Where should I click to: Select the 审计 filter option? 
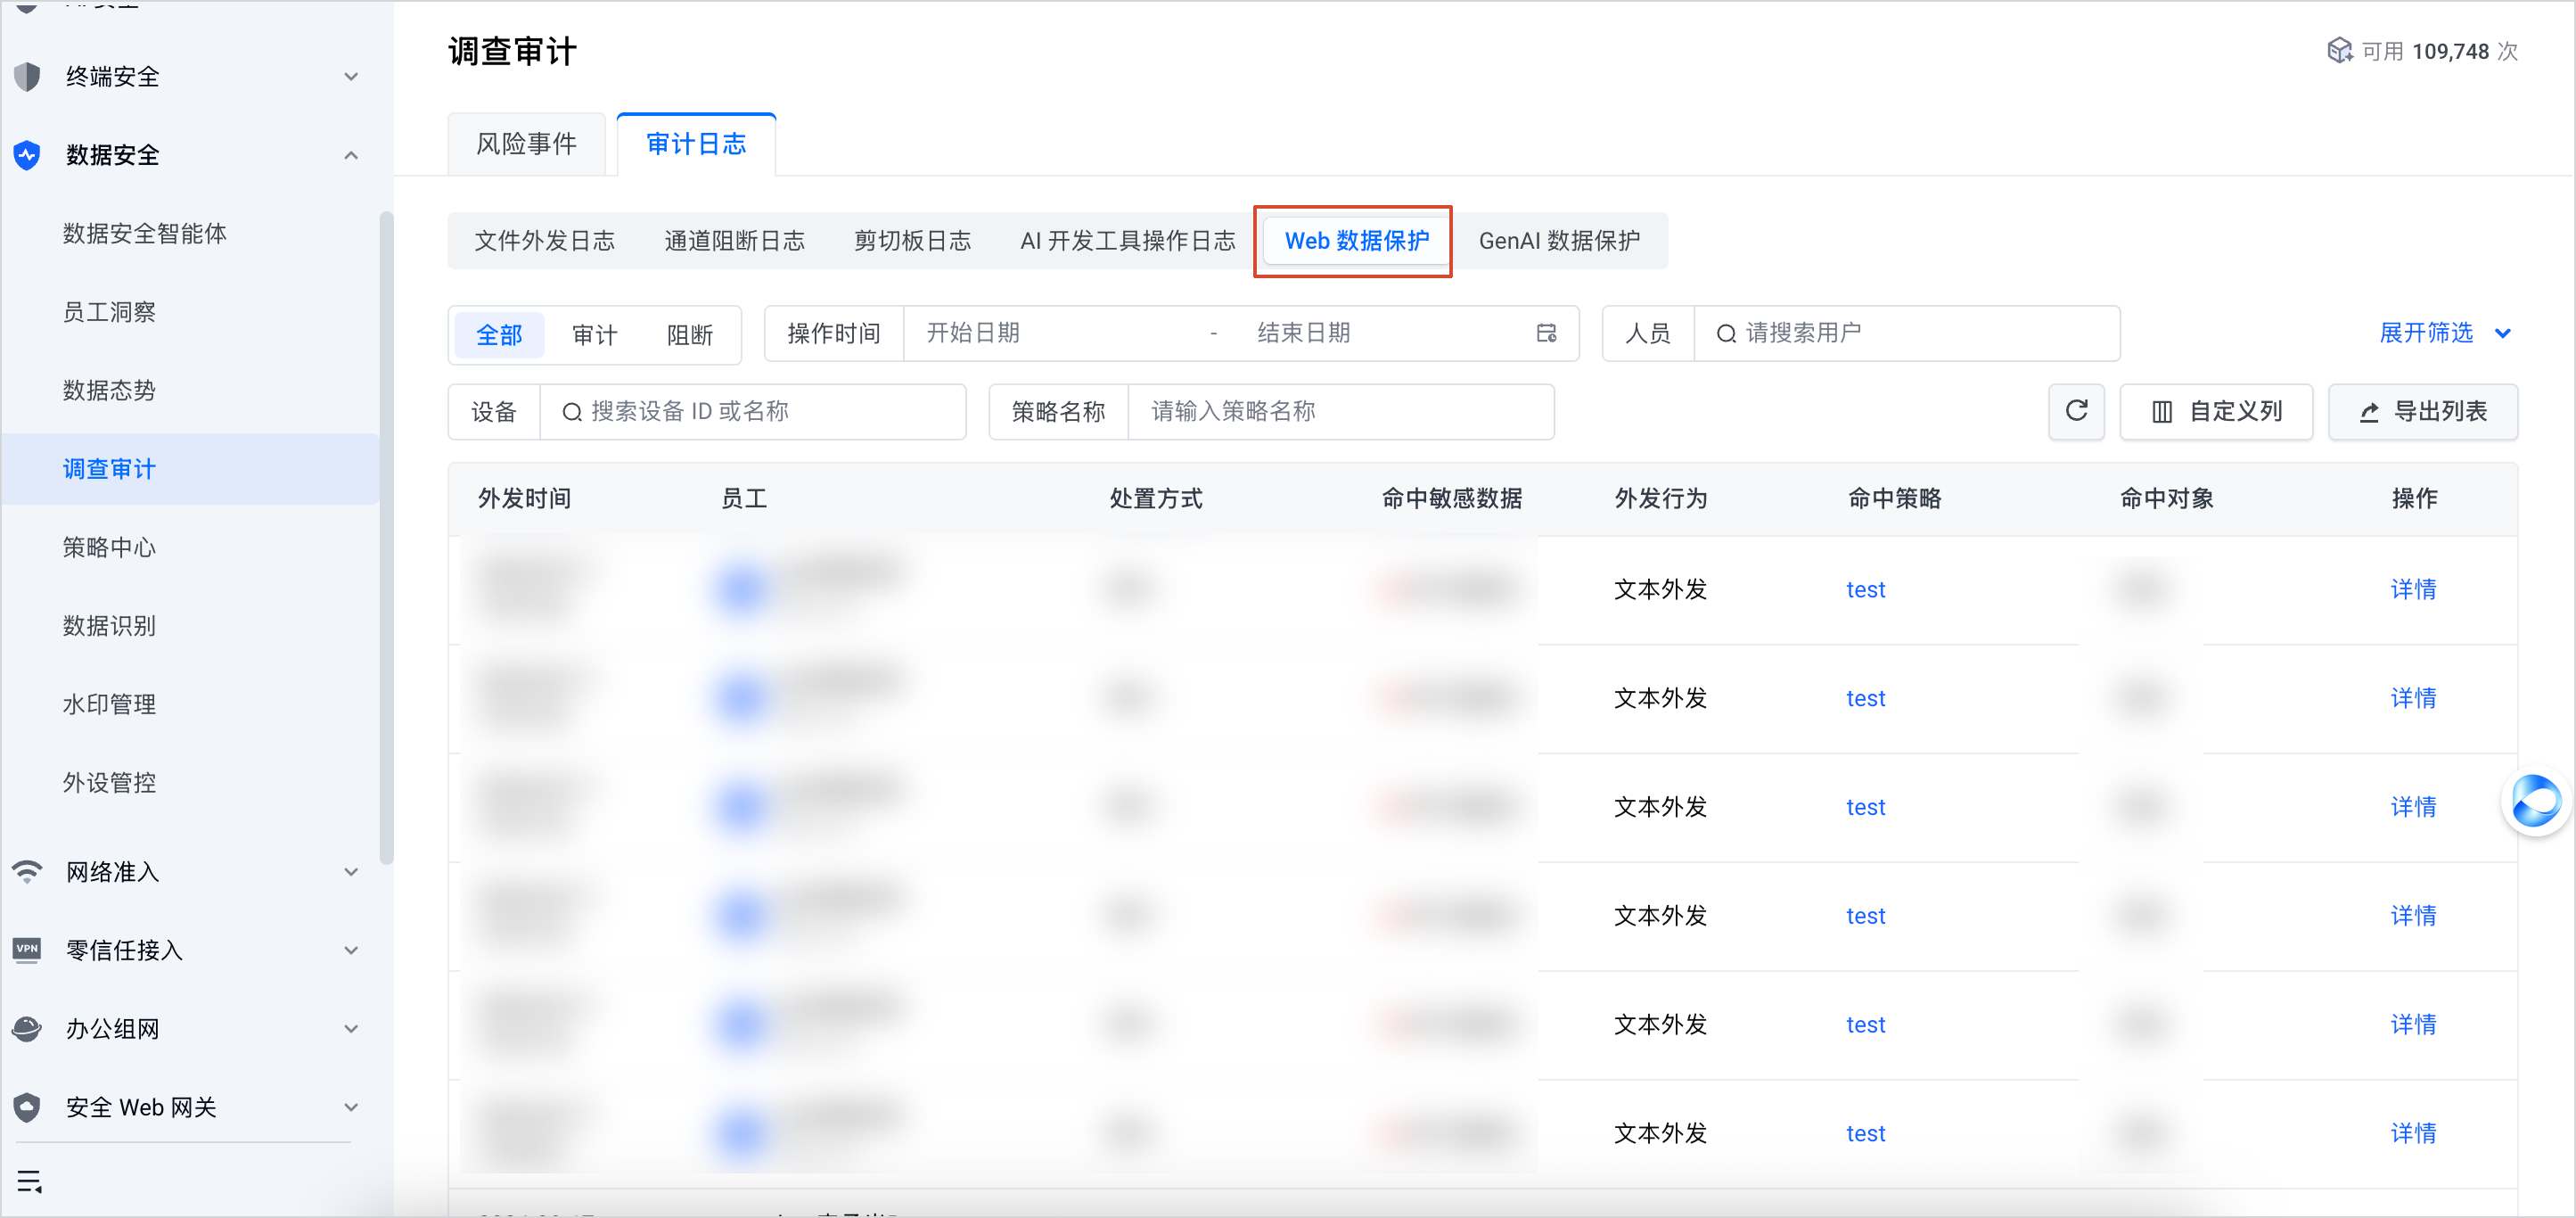pyautogui.click(x=595, y=334)
